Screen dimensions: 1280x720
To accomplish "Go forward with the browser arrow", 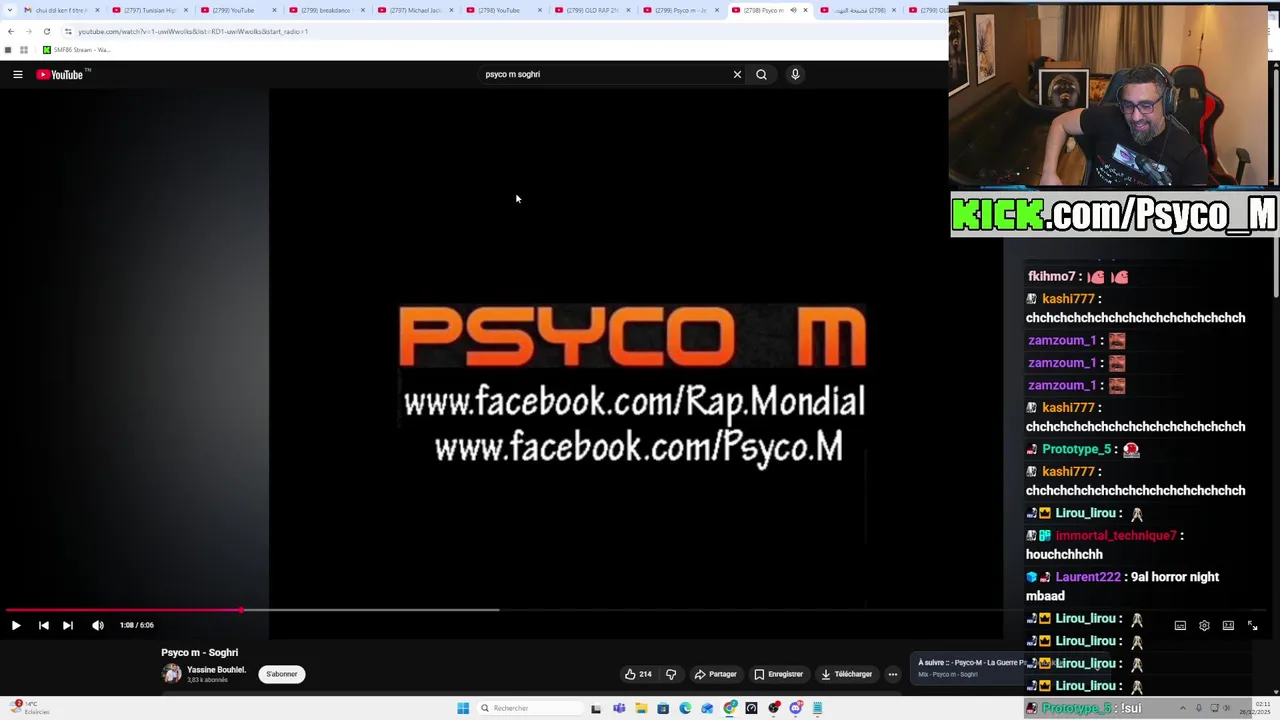I will [28, 31].
